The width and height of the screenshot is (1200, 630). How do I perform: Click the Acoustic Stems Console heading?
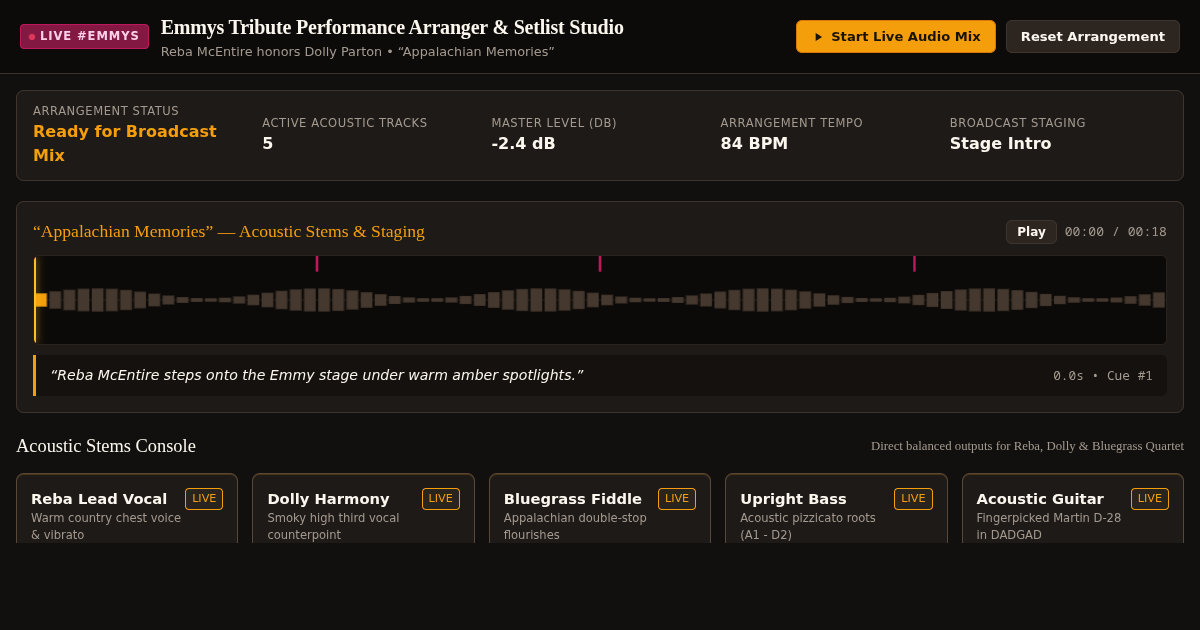pyautogui.click(x=106, y=446)
